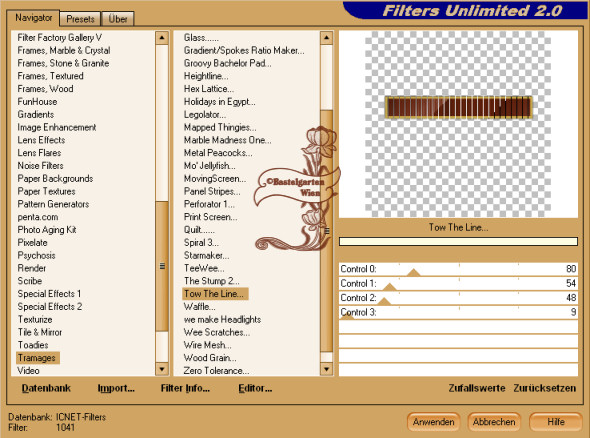This screenshot has height=438, width=590.
Task: Click the Abbrechen button
Action: pos(494,422)
